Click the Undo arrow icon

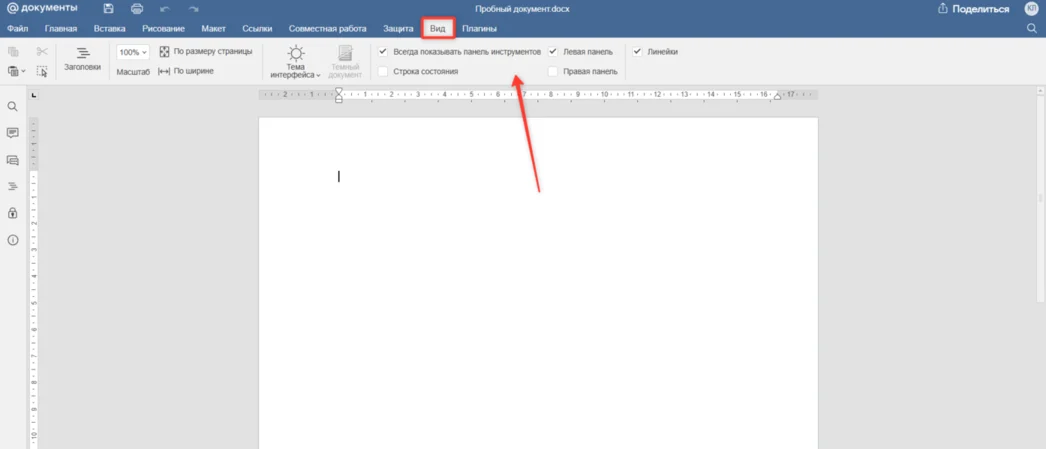click(x=165, y=9)
